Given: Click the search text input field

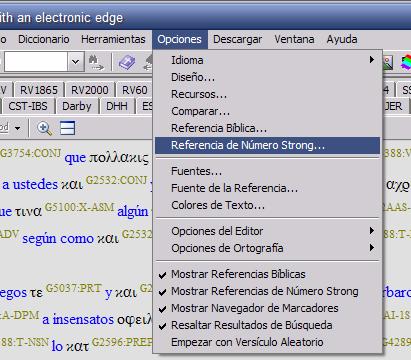Looking at the screenshot, I should click(x=36, y=62).
